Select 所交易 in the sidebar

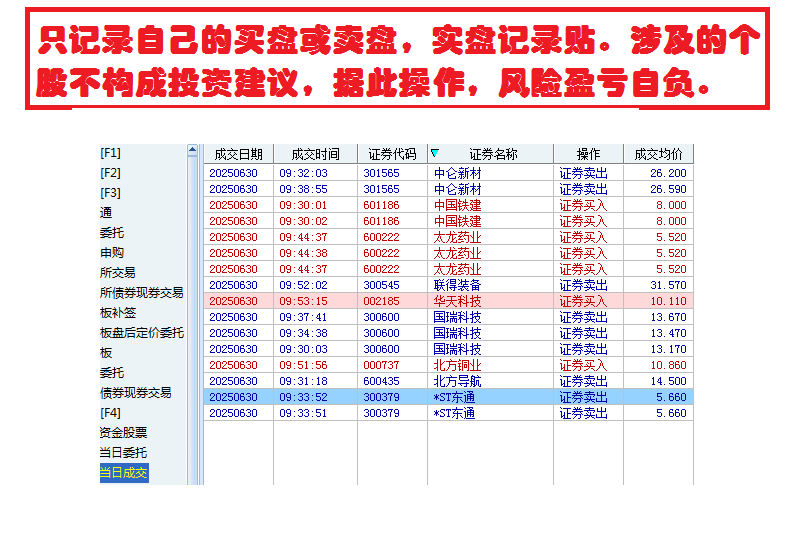(118, 273)
